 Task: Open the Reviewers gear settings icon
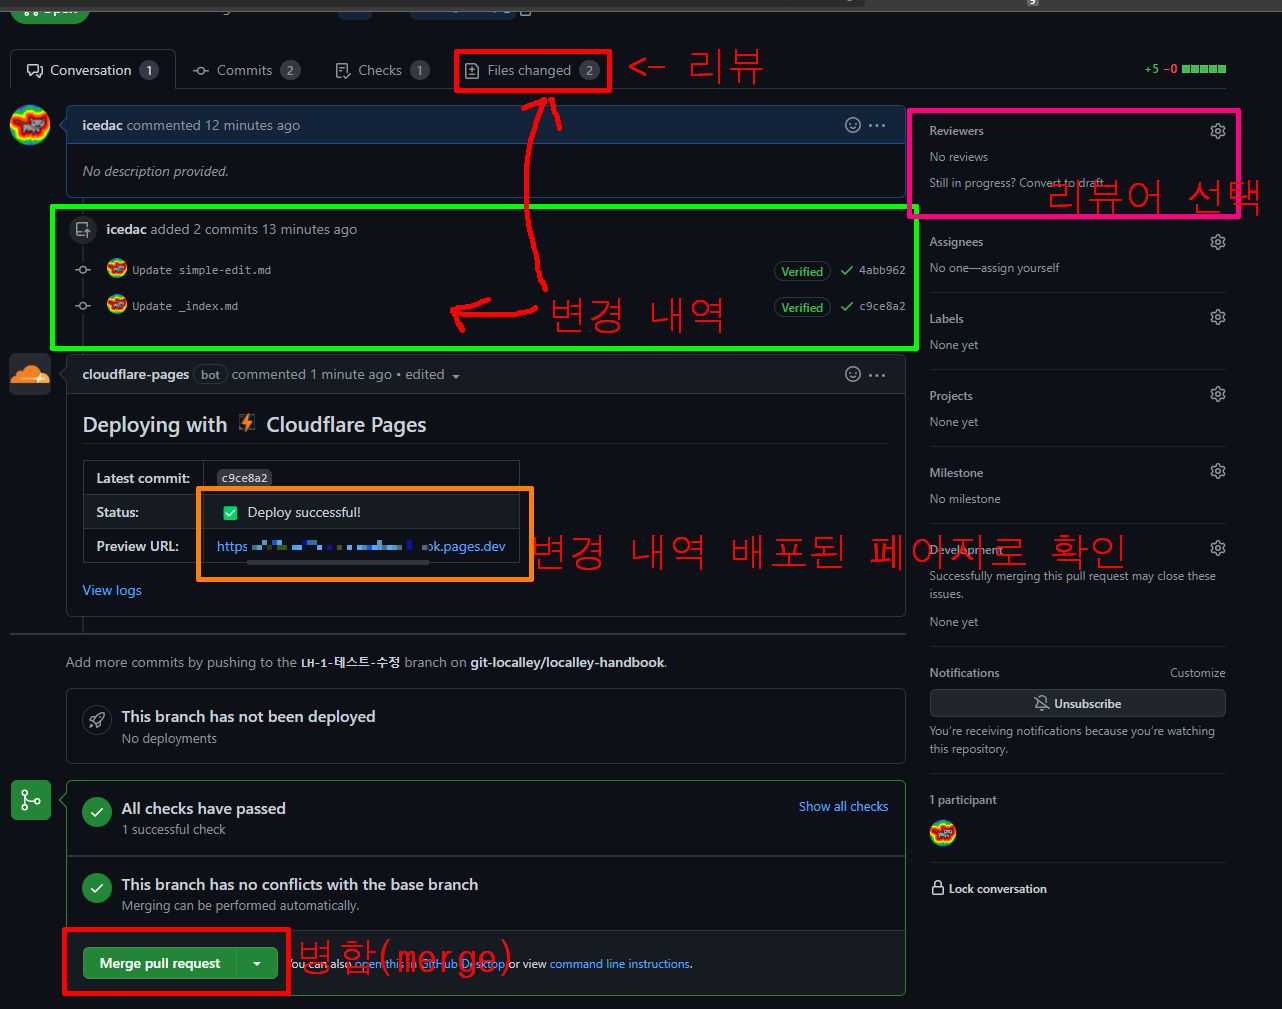pyautogui.click(x=1217, y=131)
